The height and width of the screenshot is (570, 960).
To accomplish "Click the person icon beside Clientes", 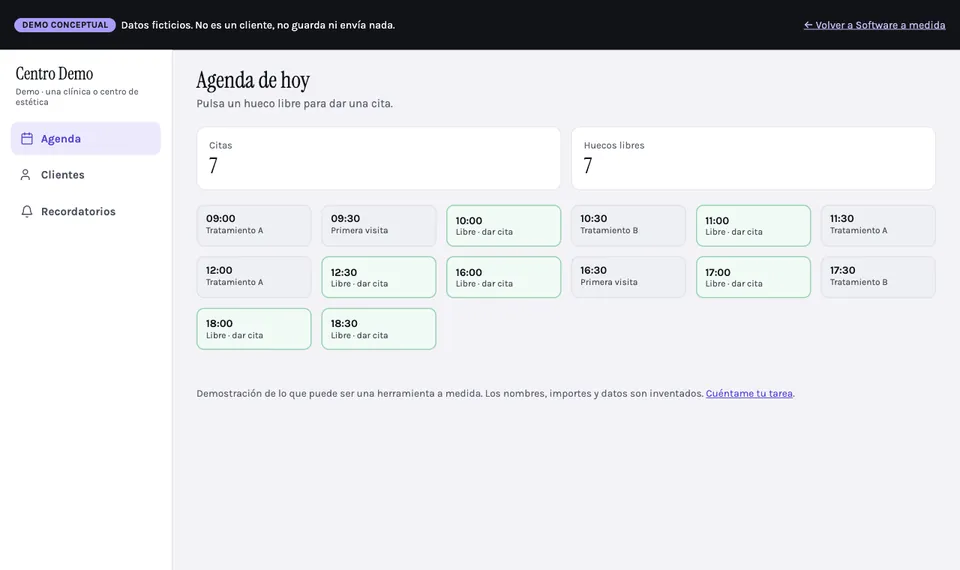I will coord(25,174).
